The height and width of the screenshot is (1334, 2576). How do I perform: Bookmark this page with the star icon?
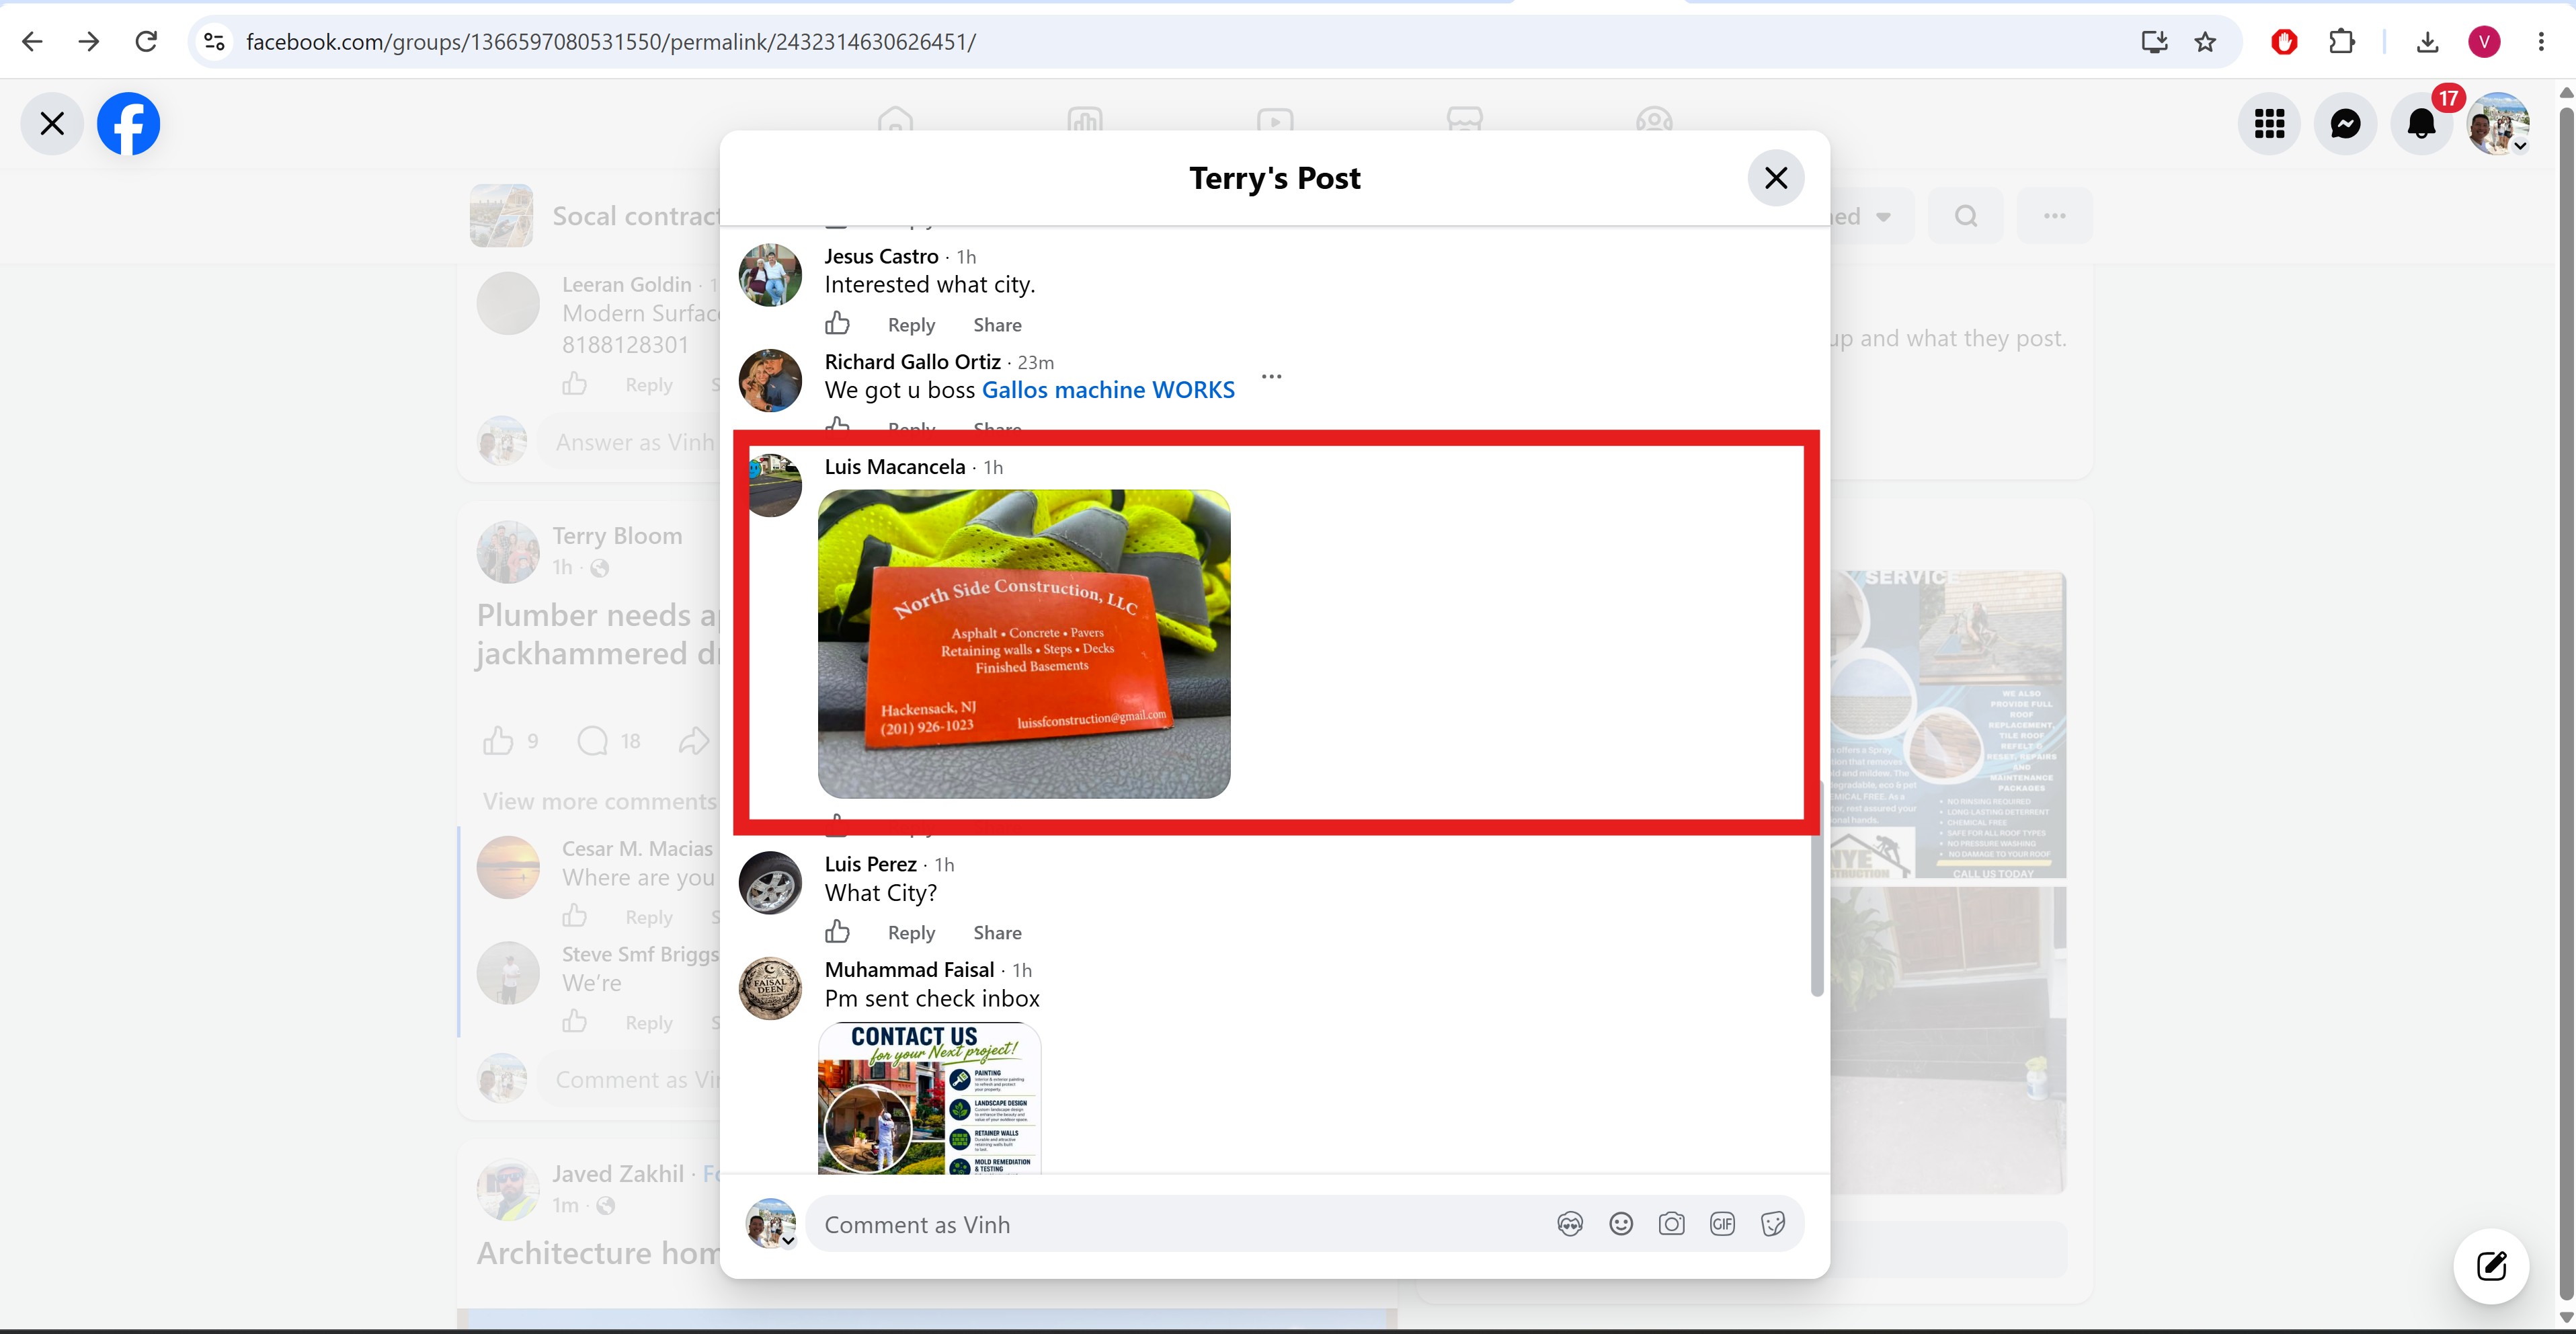click(2205, 41)
